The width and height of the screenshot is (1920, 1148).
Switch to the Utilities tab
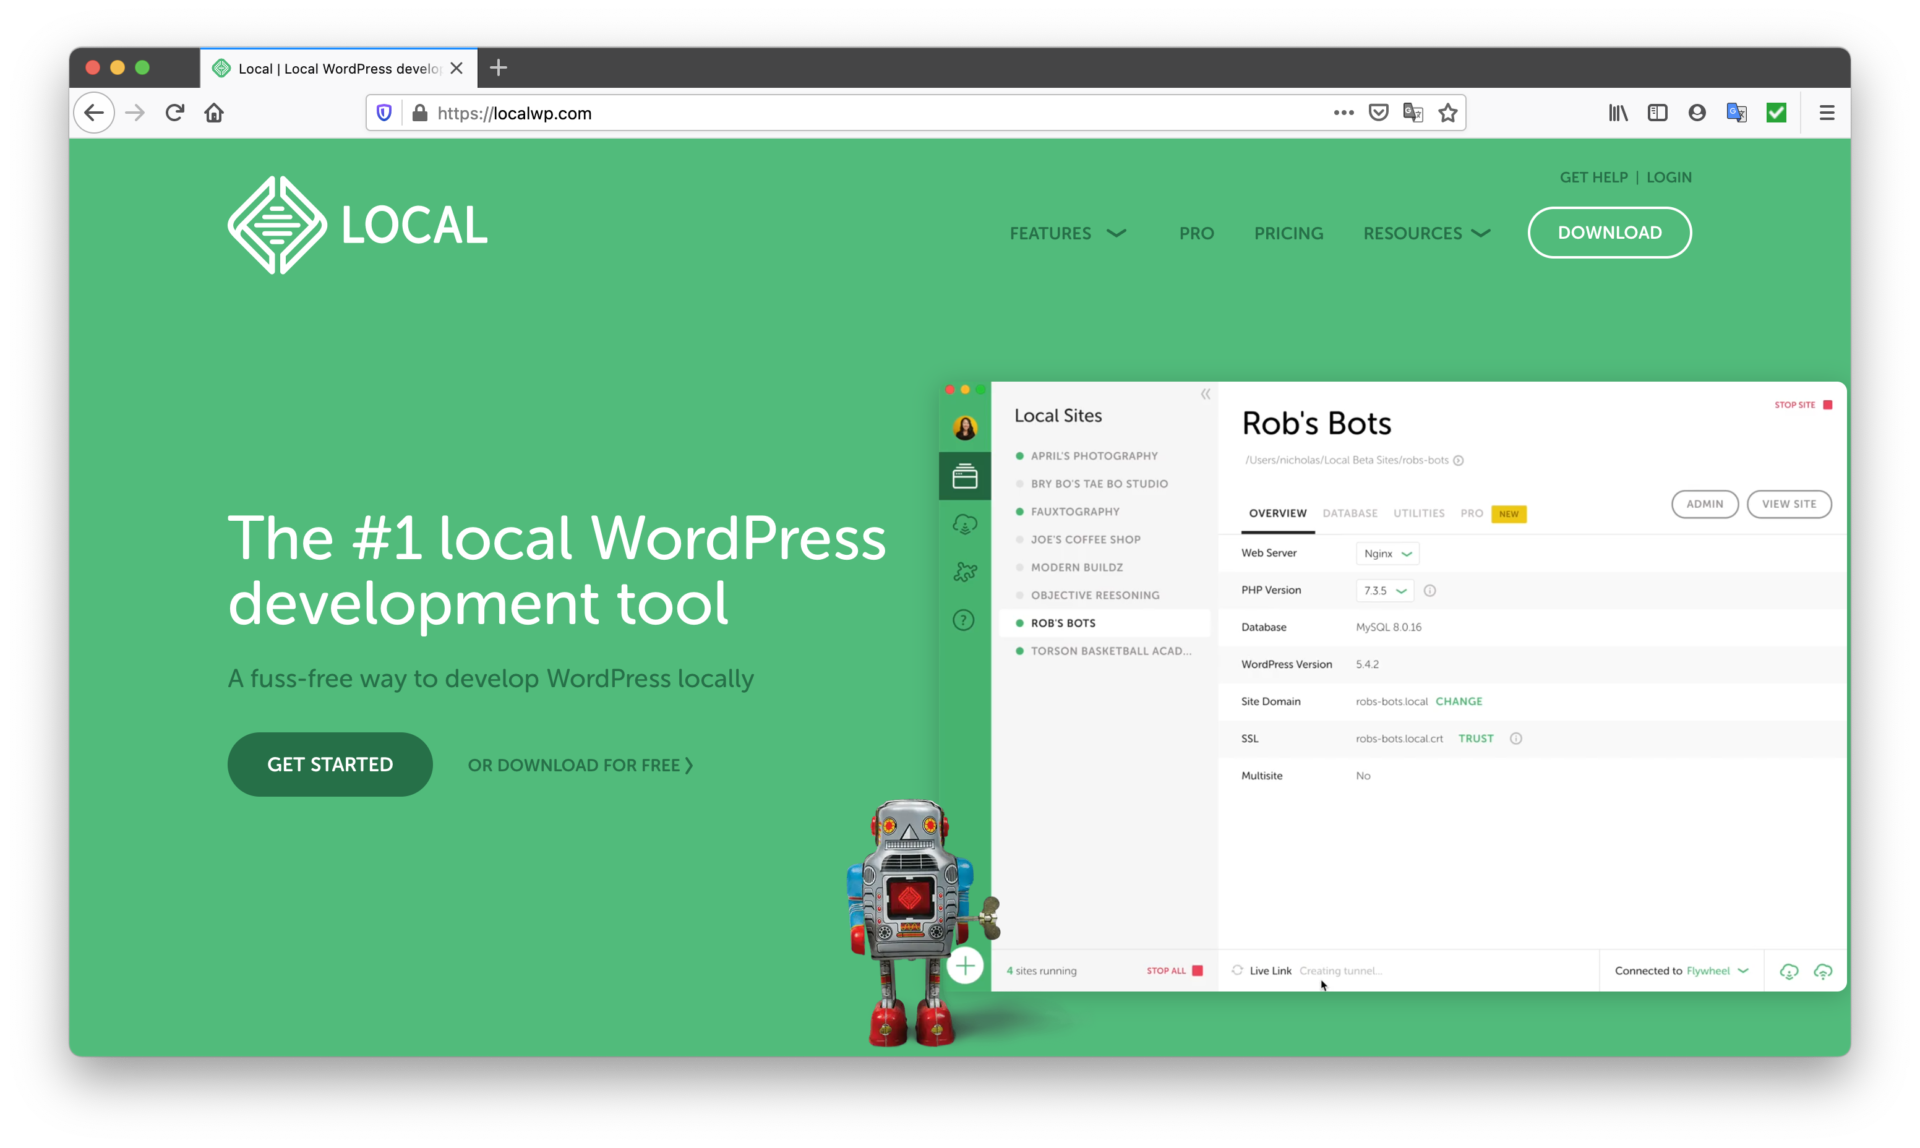click(x=1419, y=514)
